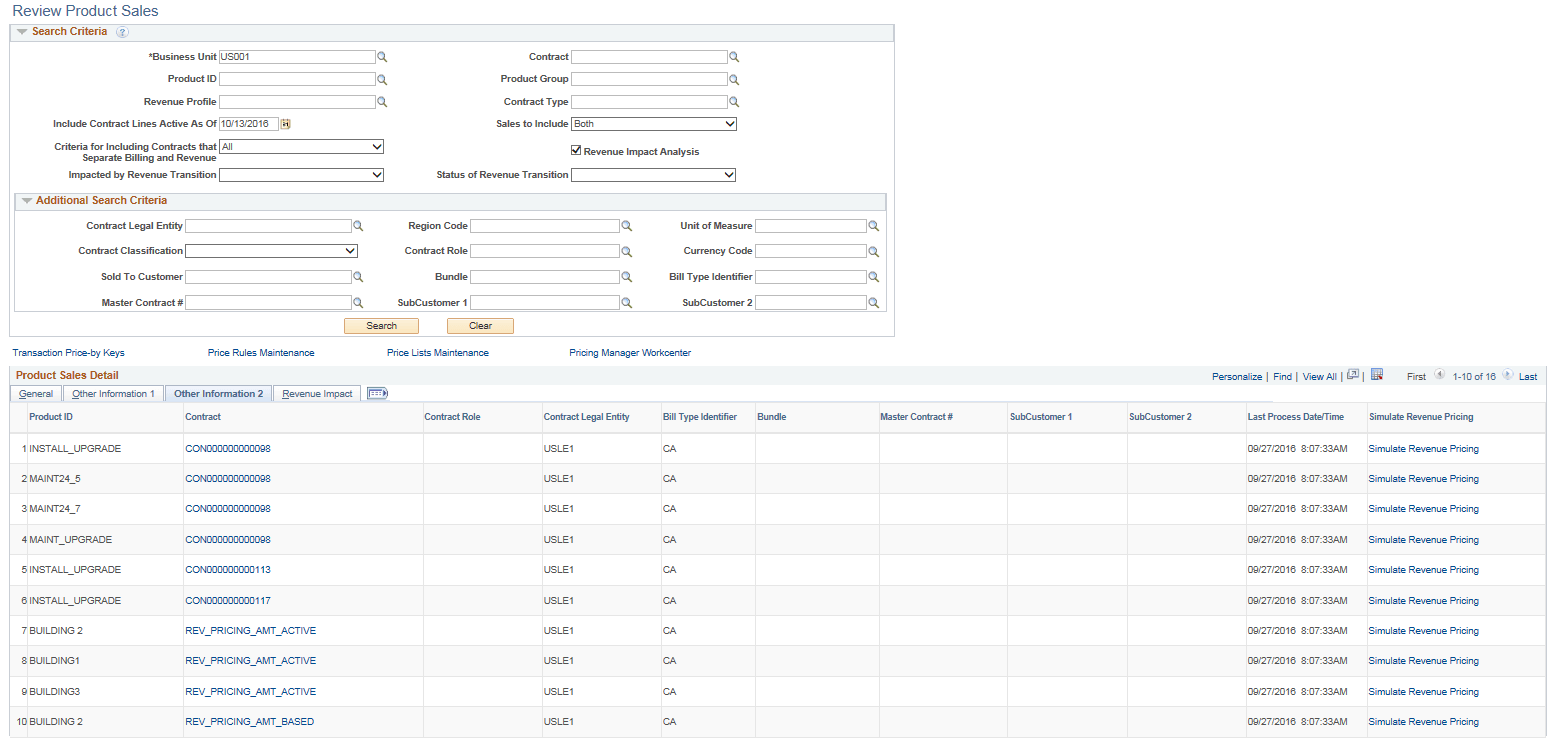Click the show-all-columns icon after Revenue Impact tab
Screen dimensions: 1563x743
click(x=376, y=393)
